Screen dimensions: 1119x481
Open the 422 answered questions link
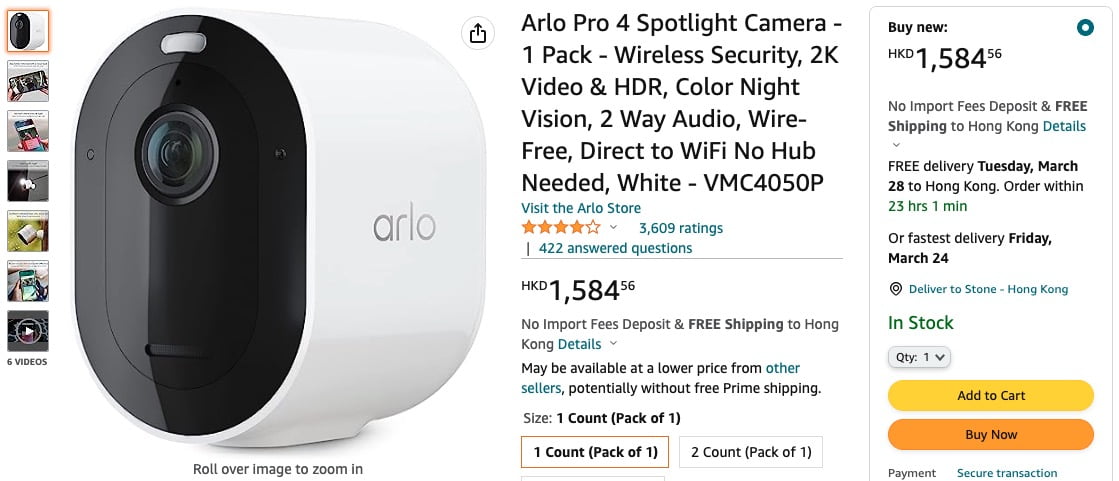pyautogui.click(x=615, y=248)
